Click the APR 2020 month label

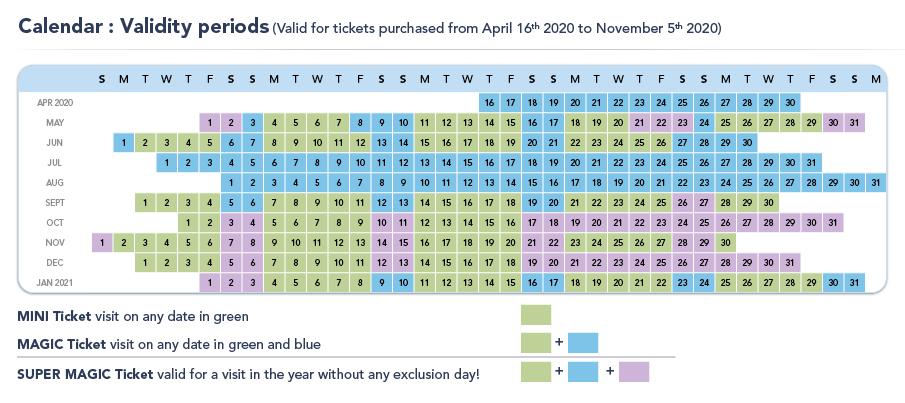tap(54, 102)
